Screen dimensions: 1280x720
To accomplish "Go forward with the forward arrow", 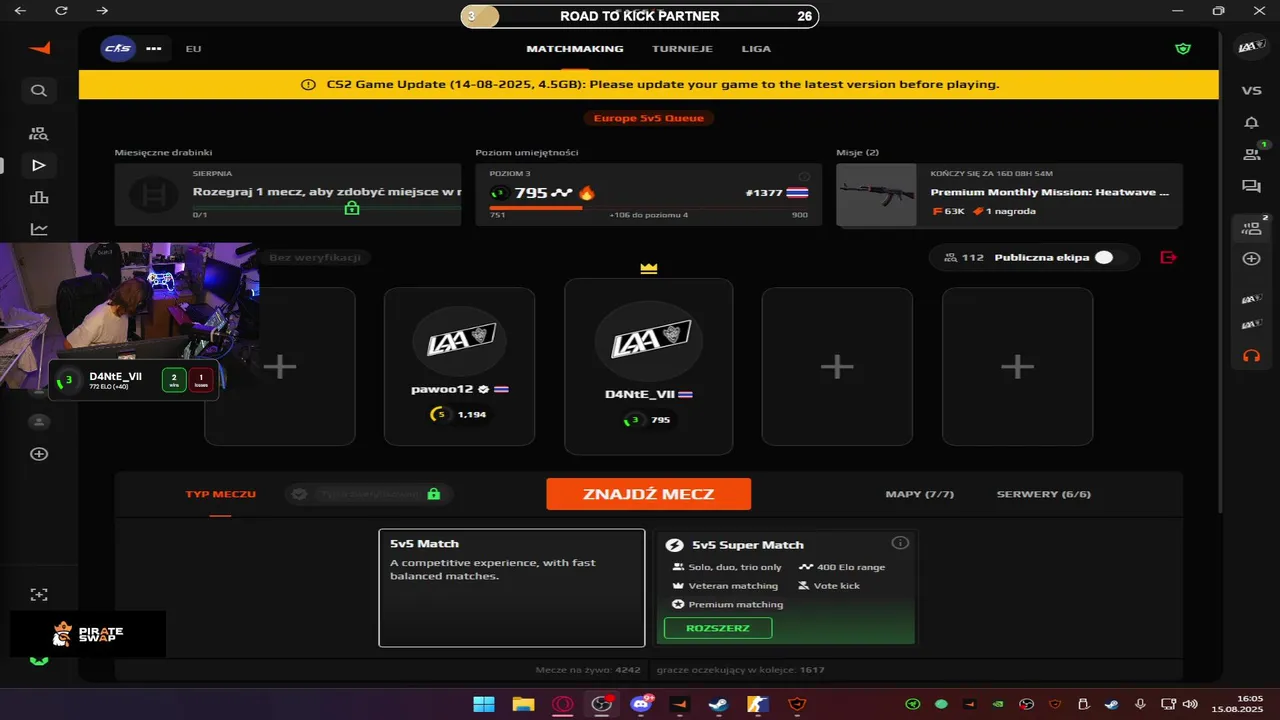I will pyautogui.click(x=102, y=10).
